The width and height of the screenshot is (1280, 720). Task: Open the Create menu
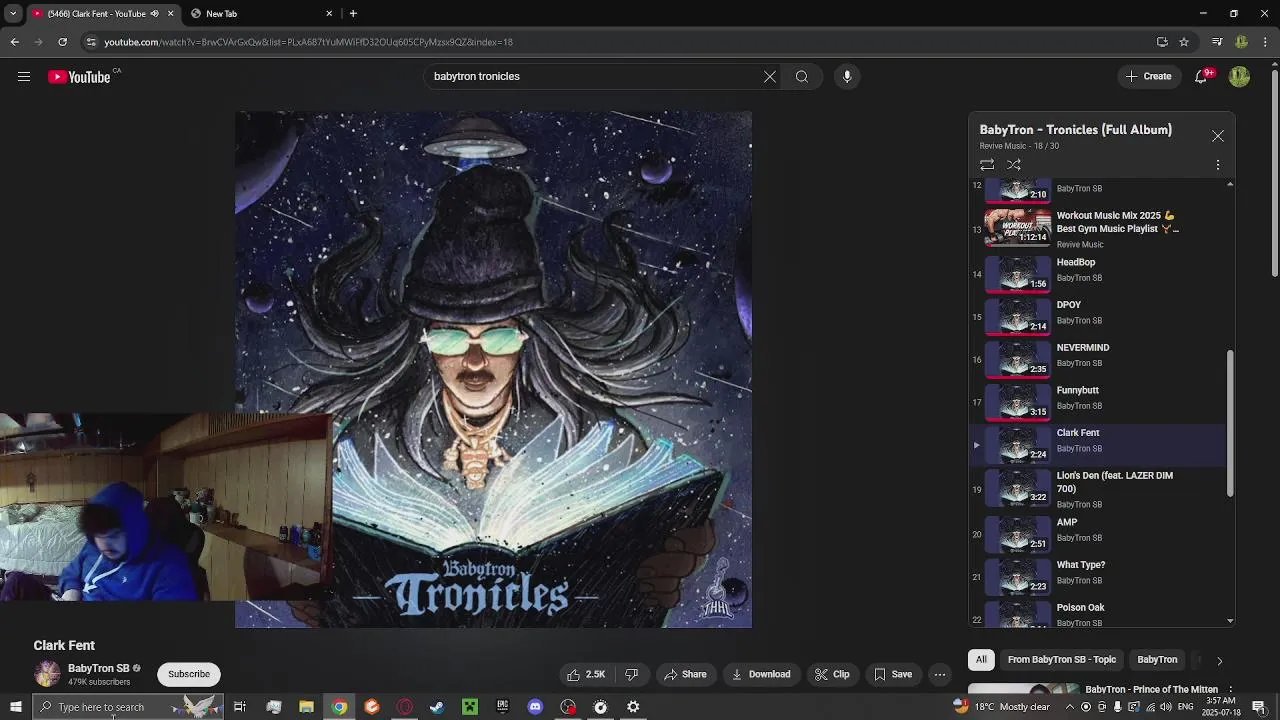(x=1148, y=77)
